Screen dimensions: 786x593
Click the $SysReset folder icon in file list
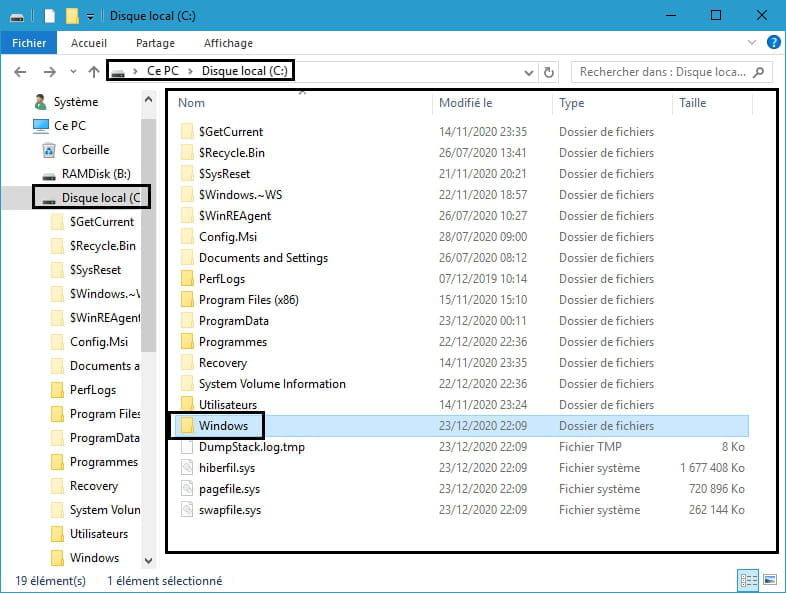coord(187,174)
